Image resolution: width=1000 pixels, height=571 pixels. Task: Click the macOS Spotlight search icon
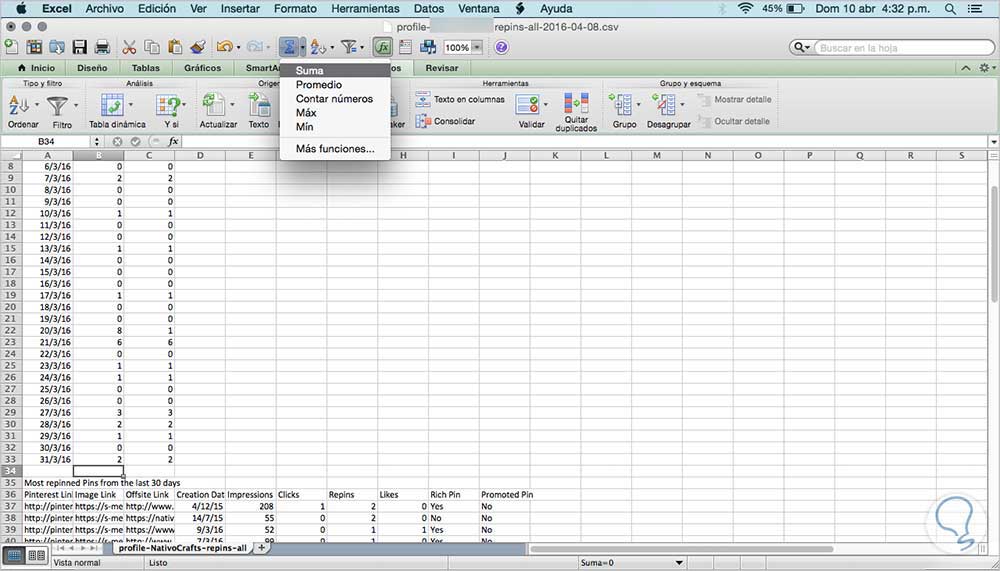pyautogui.click(x=950, y=9)
